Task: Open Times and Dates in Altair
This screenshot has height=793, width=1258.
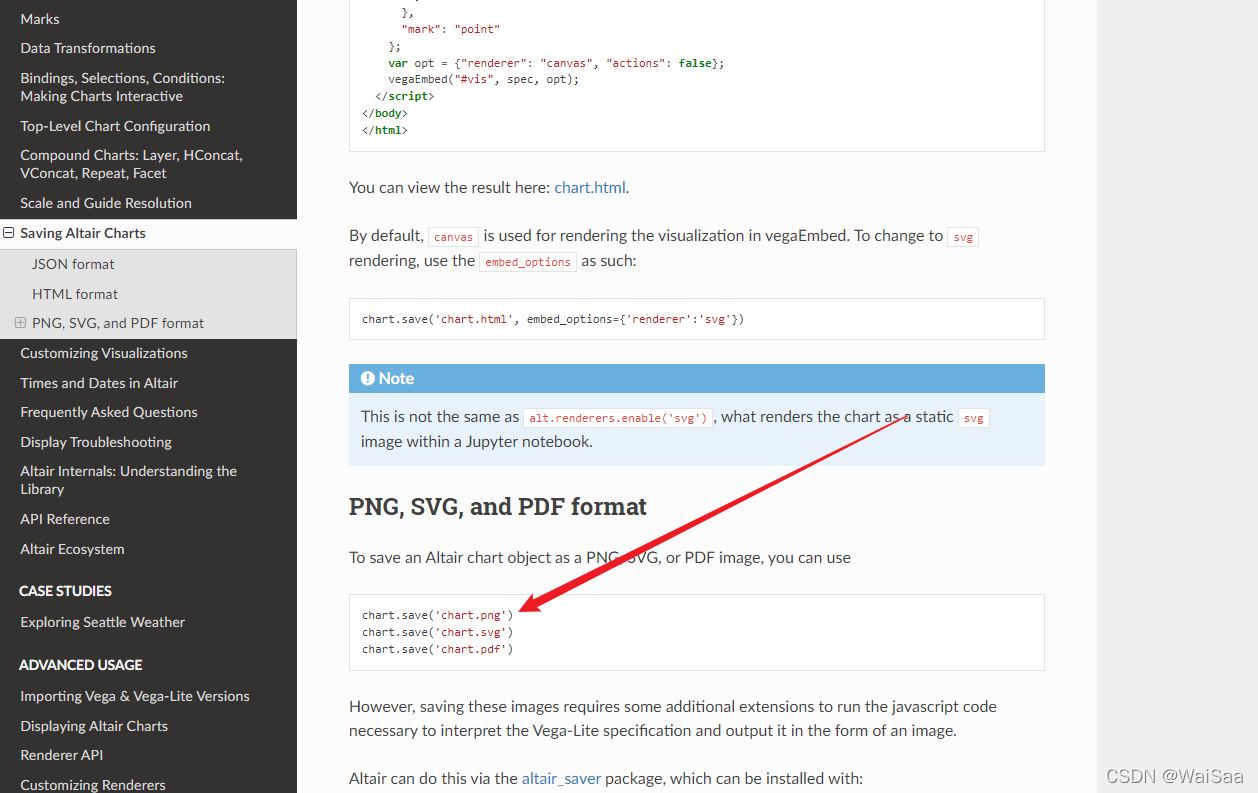Action: pyautogui.click(x=99, y=383)
